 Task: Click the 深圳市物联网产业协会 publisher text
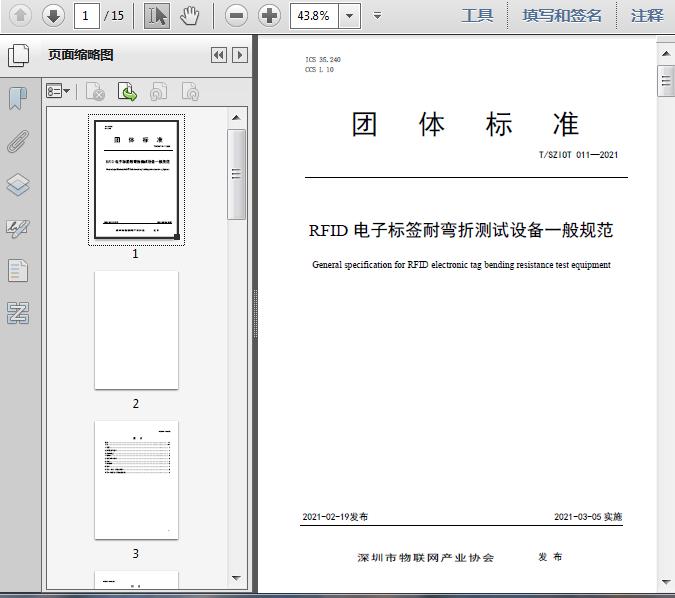click(425, 558)
